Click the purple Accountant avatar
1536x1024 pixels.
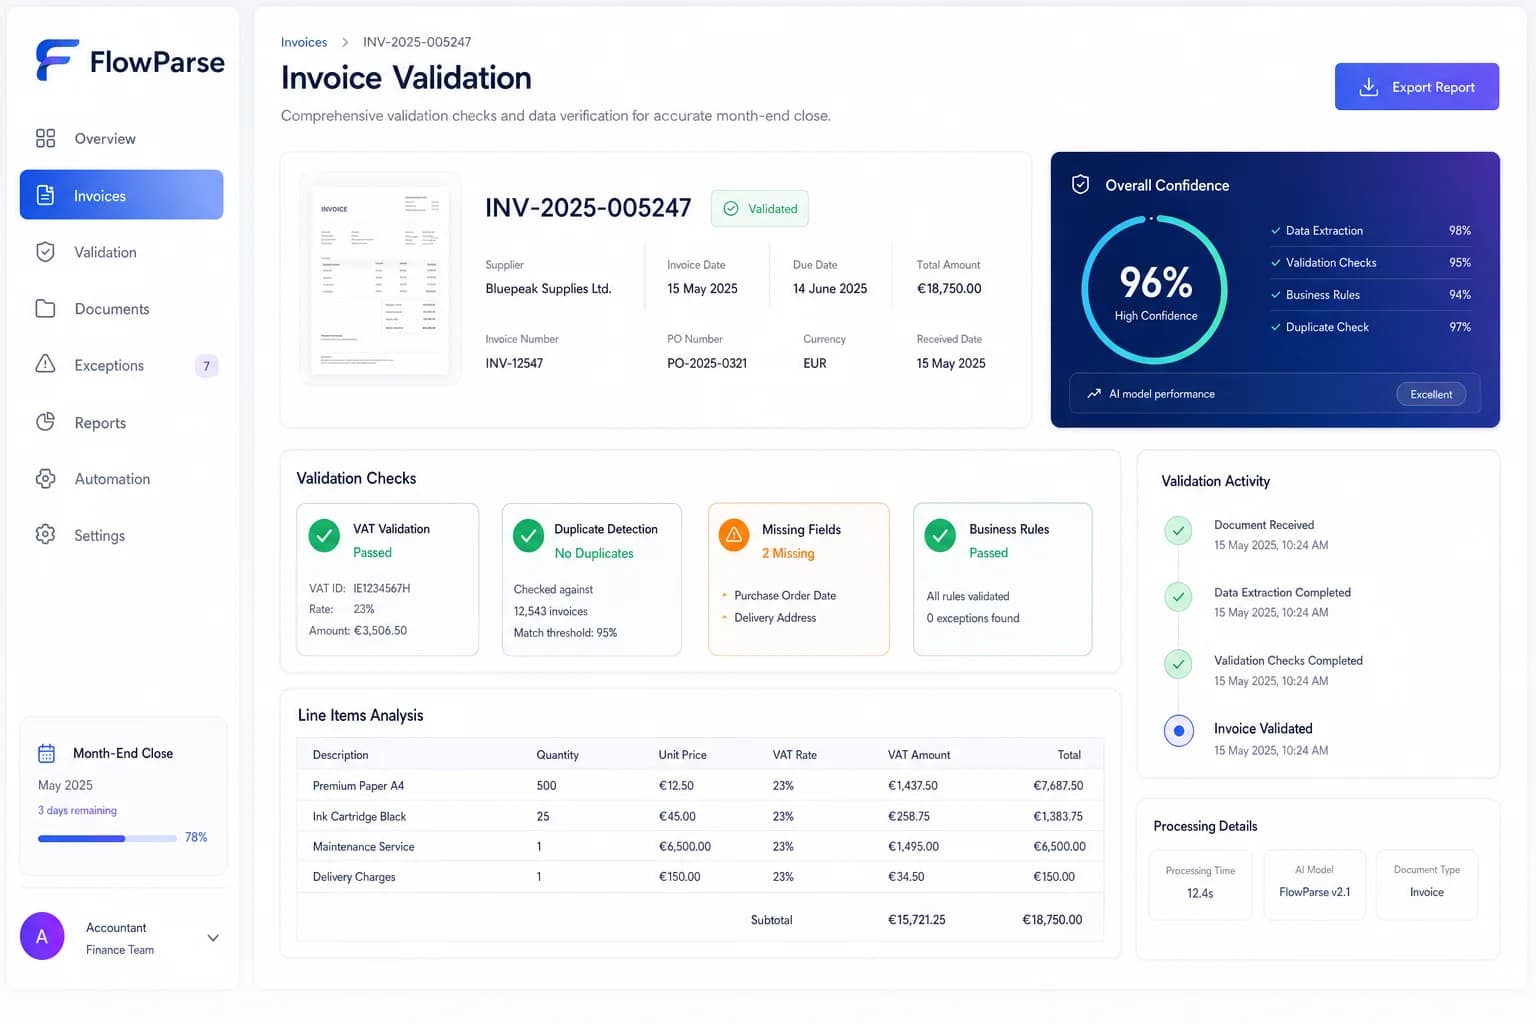(42, 936)
